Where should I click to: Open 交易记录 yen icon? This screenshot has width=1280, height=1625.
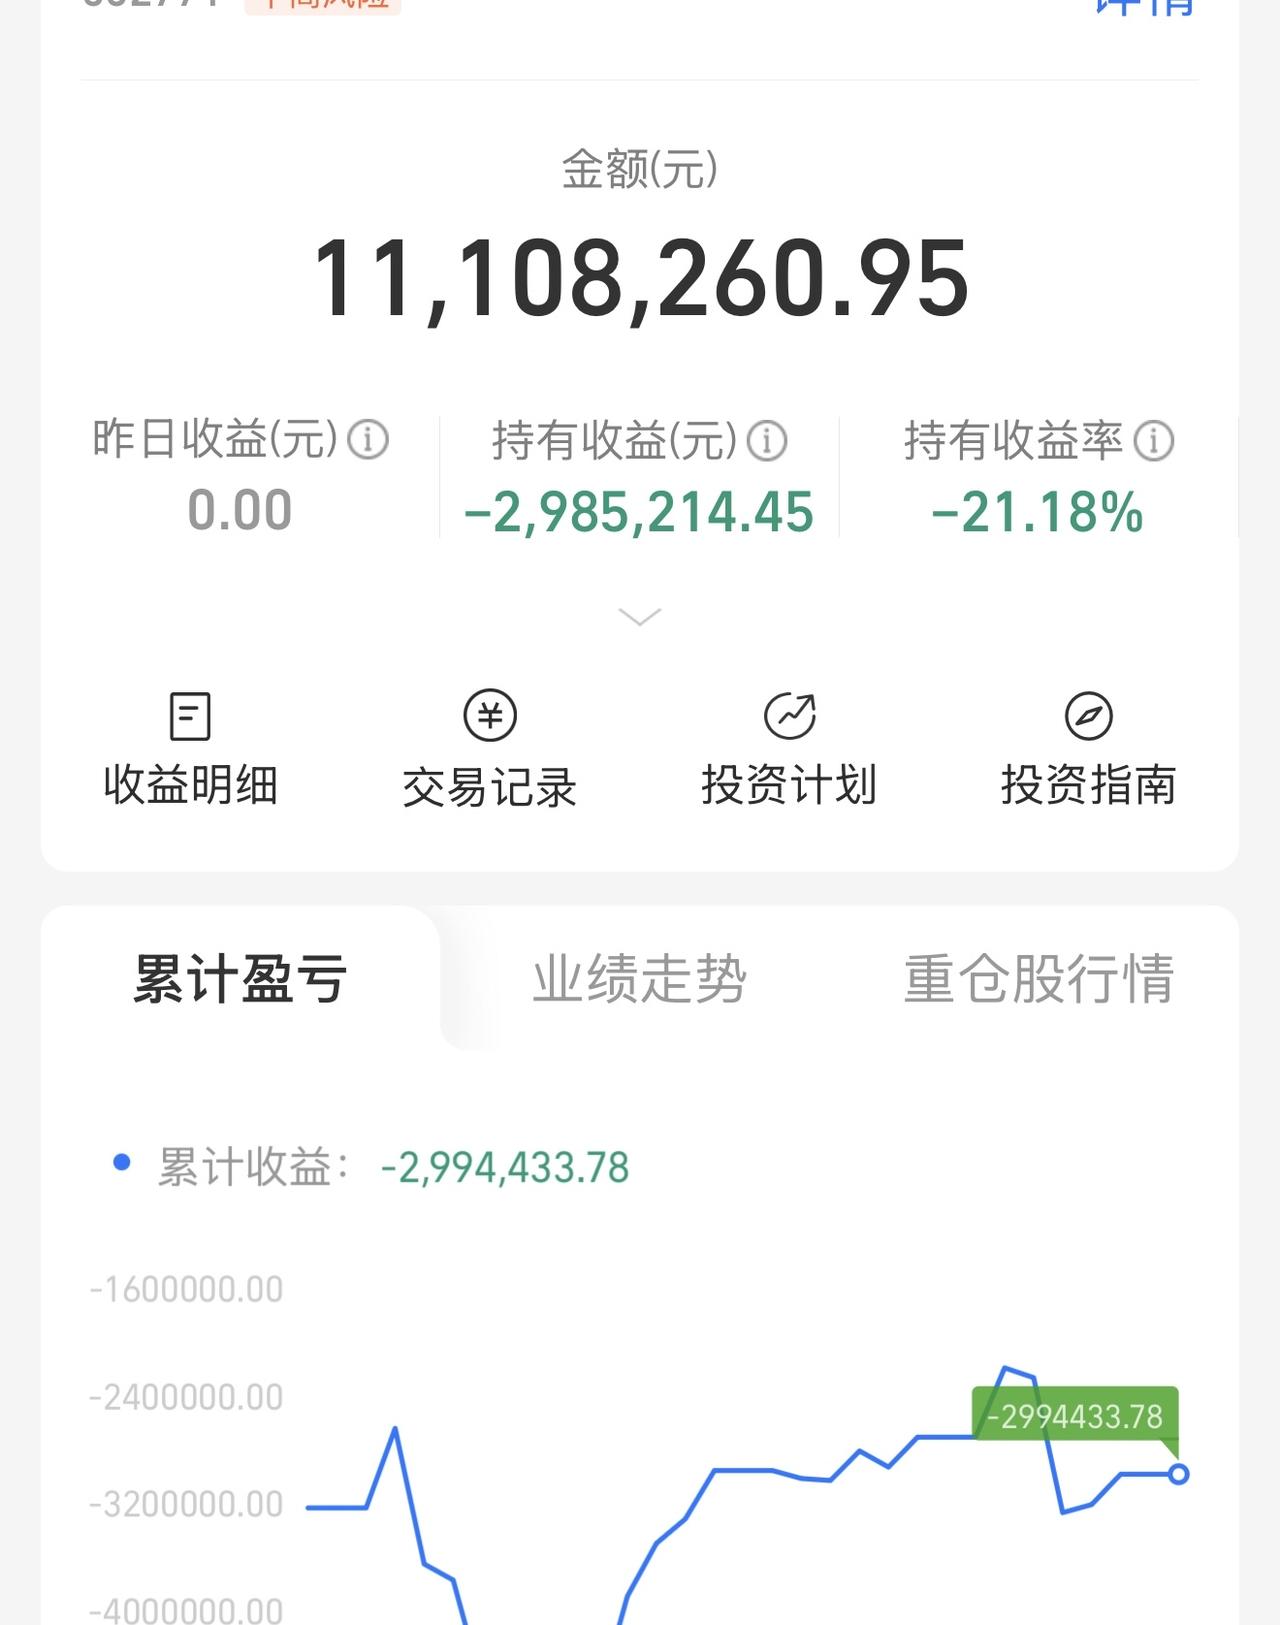pos(490,715)
